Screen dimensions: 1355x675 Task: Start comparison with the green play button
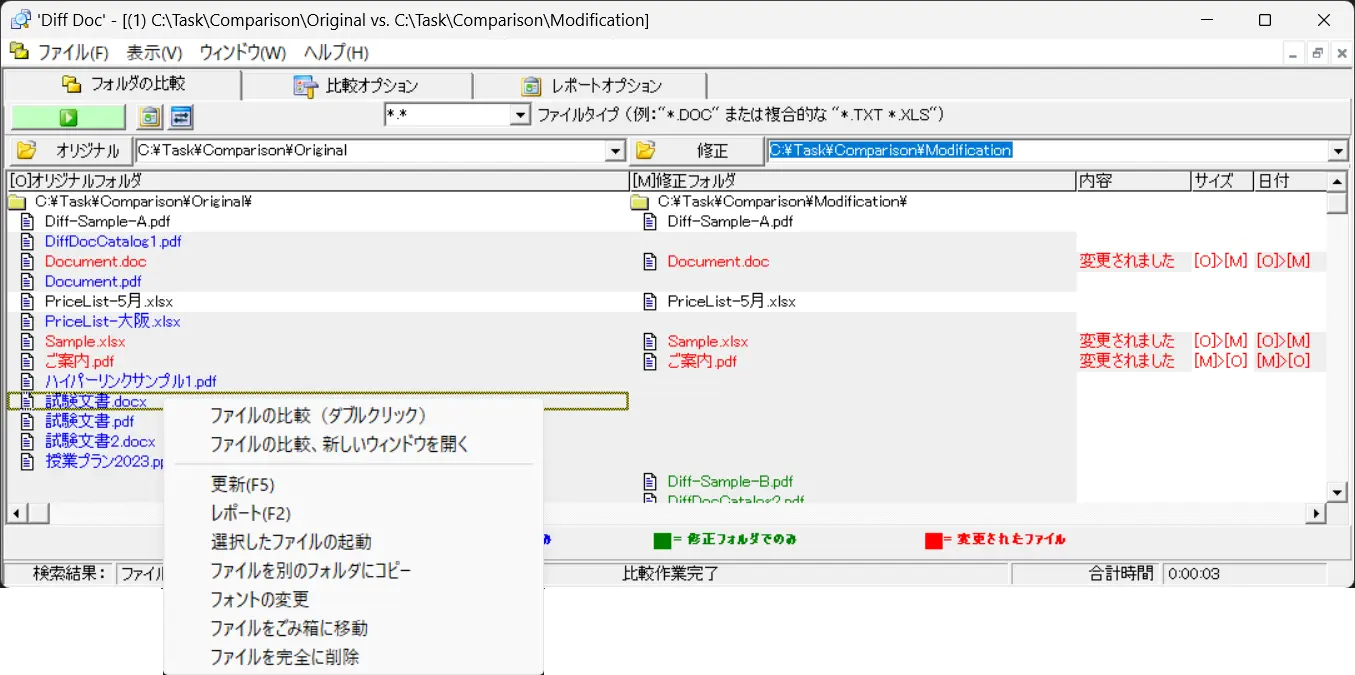pyautogui.click(x=68, y=117)
